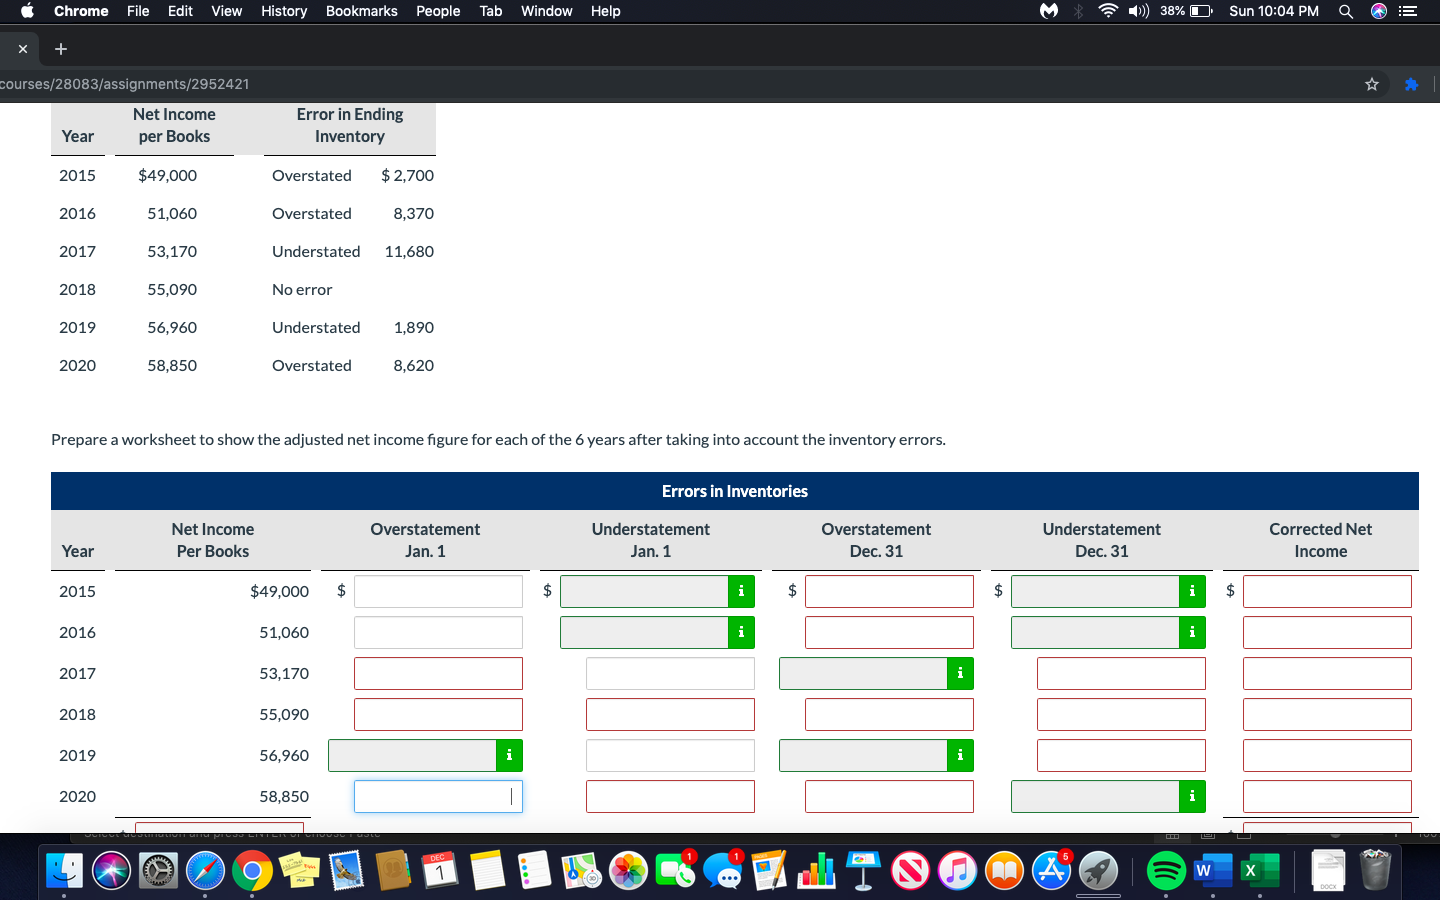The width and height of the screenshot is (1440, 900).
Task: Click 2018 Understatement Jan. 1 input field
Action: (670, 714)
